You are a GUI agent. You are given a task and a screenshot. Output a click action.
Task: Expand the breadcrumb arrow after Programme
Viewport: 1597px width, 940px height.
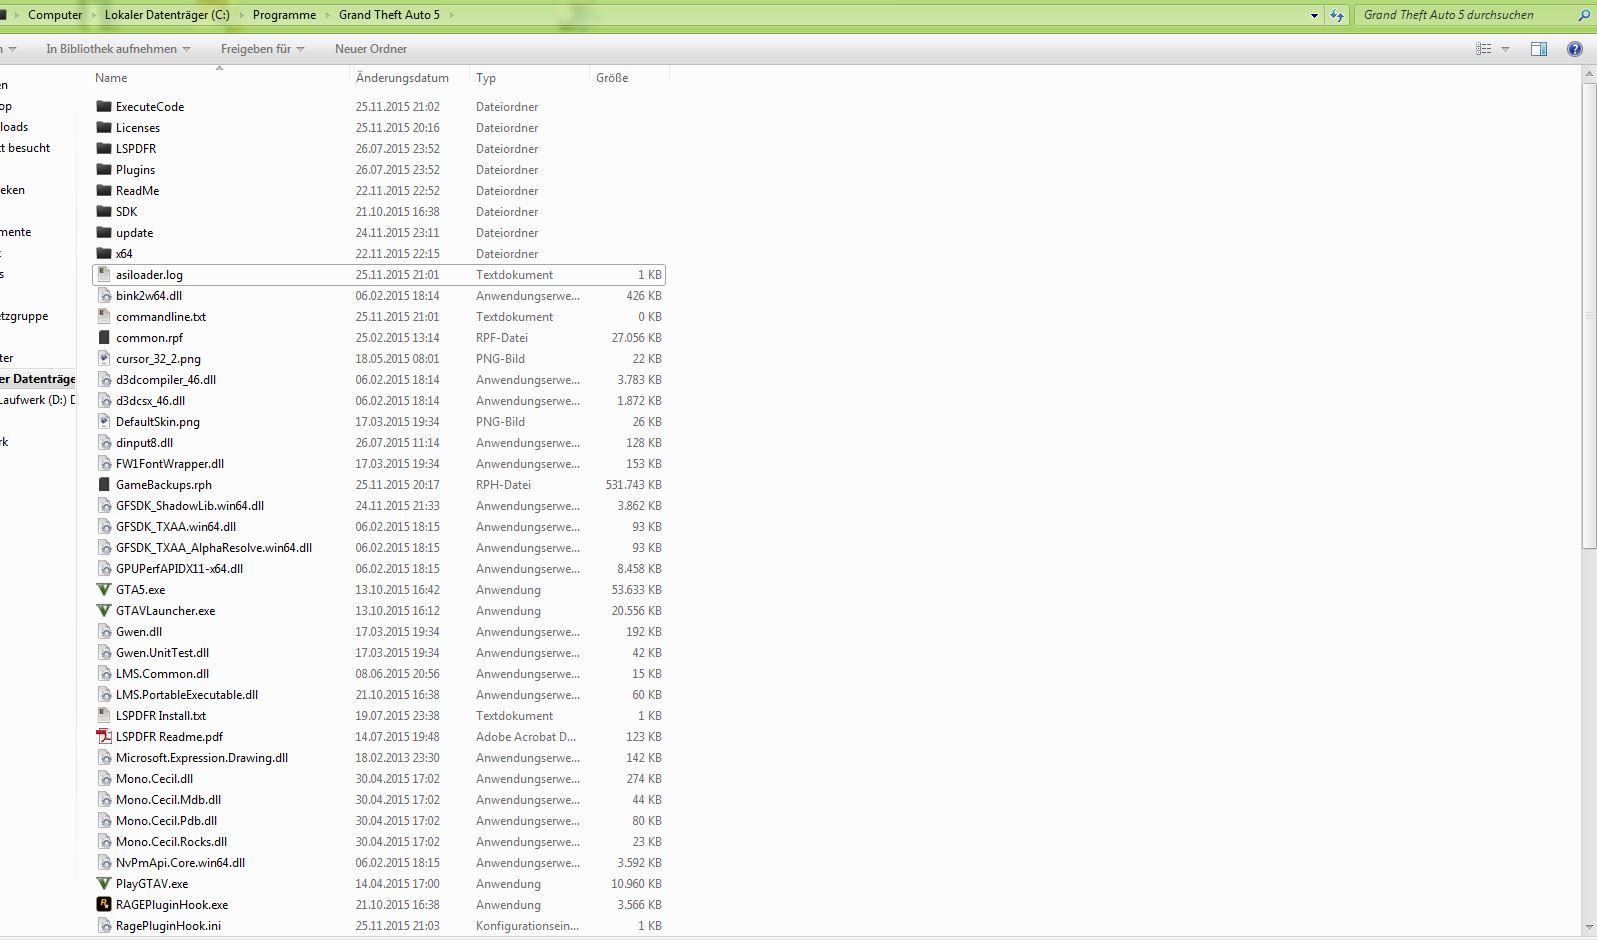coord(327,15)
